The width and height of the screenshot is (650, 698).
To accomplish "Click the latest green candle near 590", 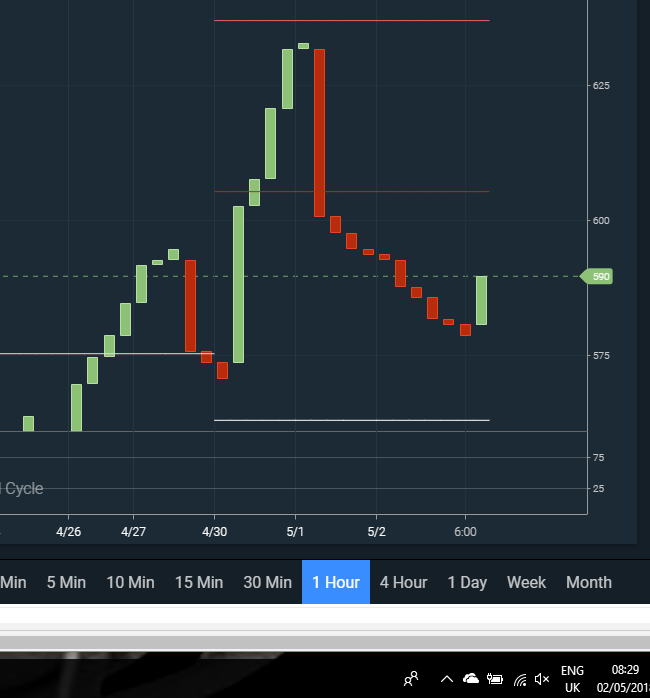I will [x=482, y=300].
